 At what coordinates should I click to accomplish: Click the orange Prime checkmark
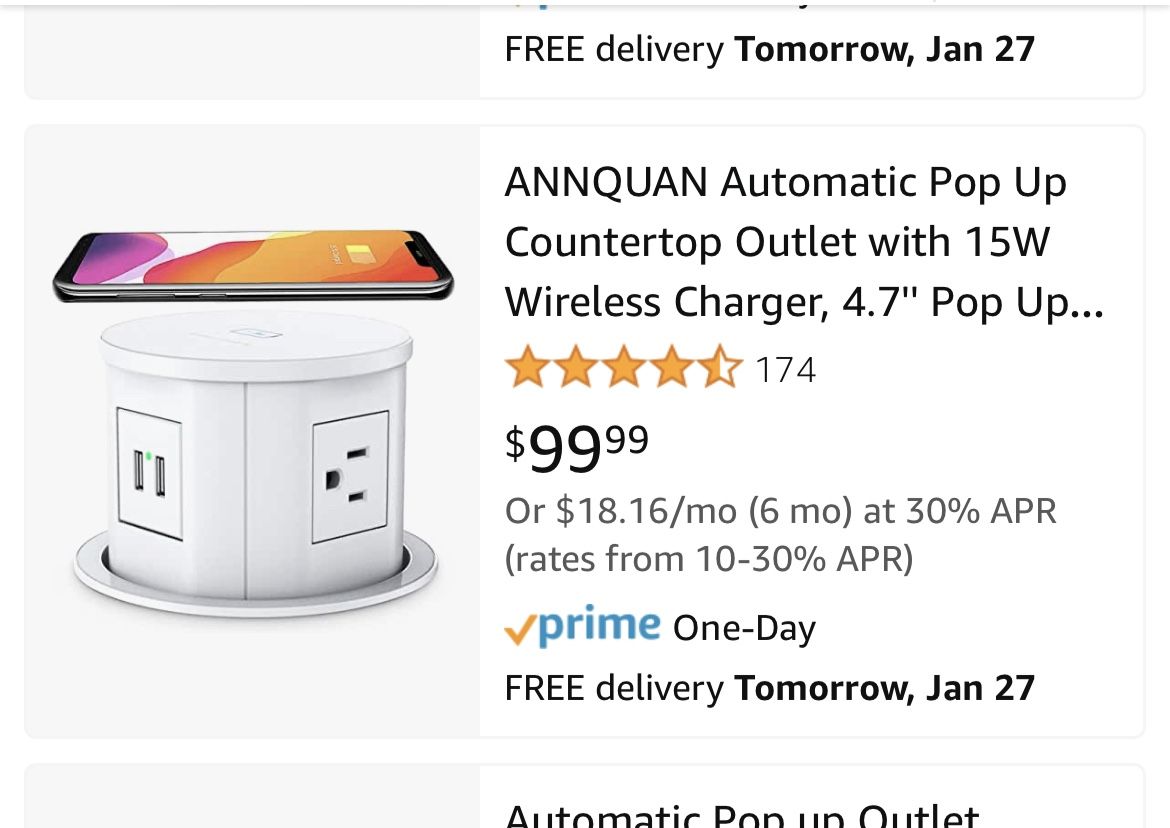(521, 630)
